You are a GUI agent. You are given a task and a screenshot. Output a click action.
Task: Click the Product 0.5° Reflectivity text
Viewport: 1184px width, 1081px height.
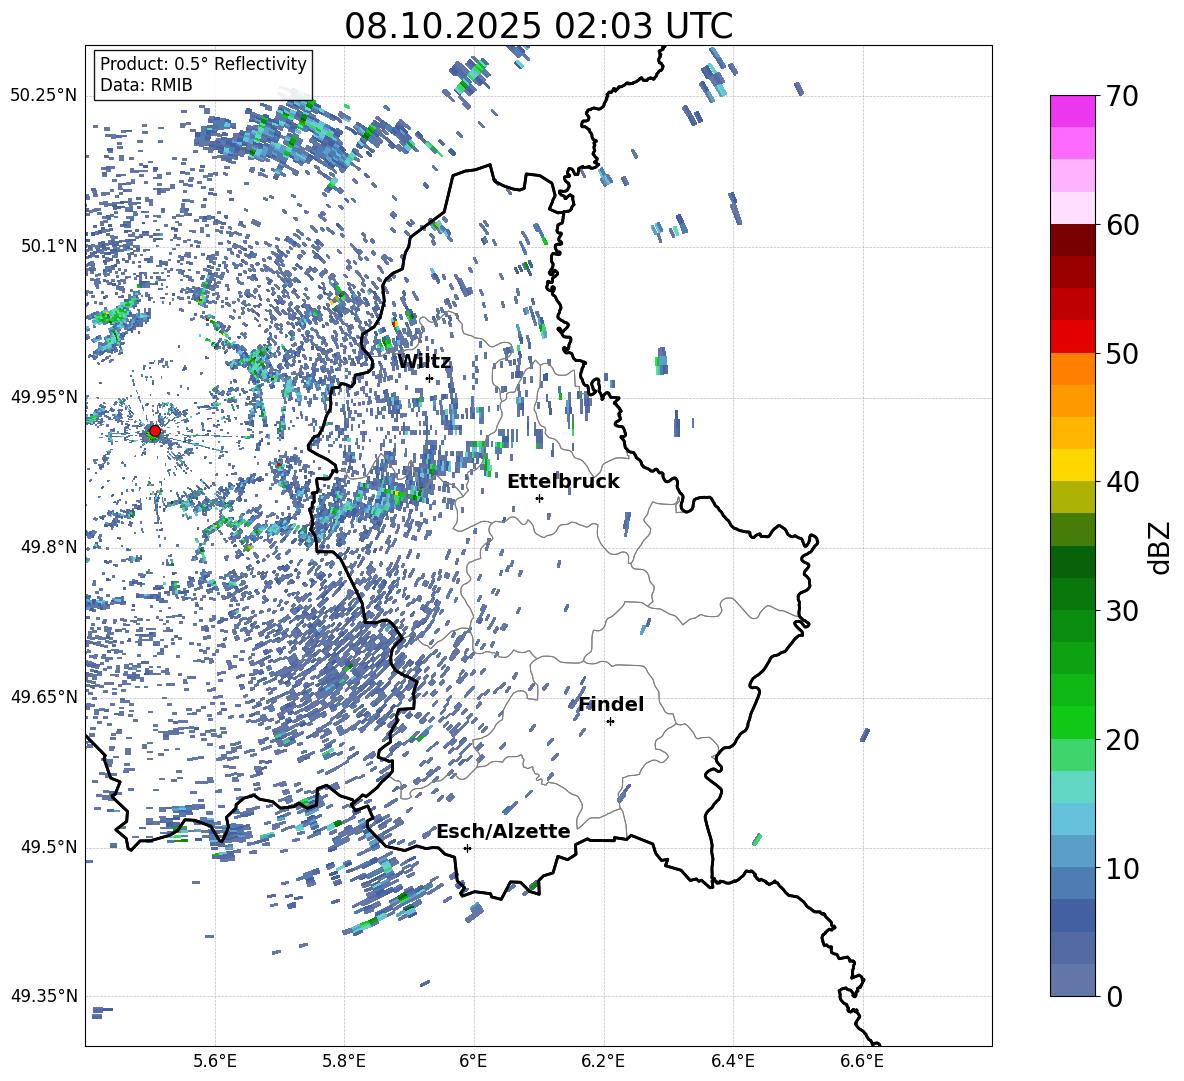tap(203, 64)
